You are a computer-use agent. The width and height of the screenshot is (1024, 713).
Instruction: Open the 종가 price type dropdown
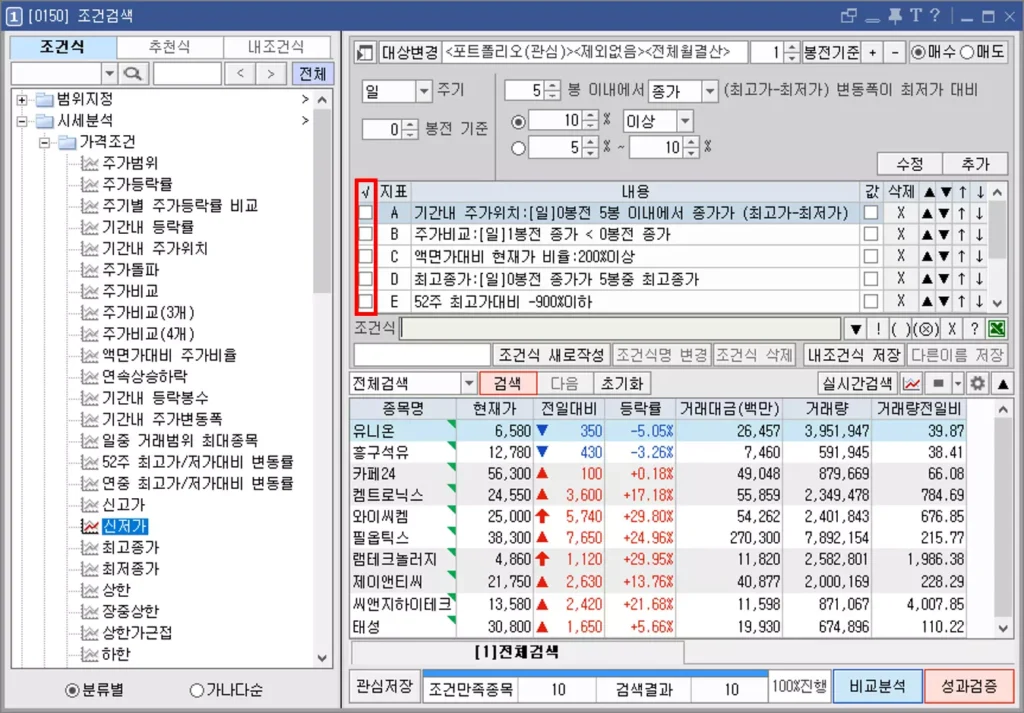(711, 91)
